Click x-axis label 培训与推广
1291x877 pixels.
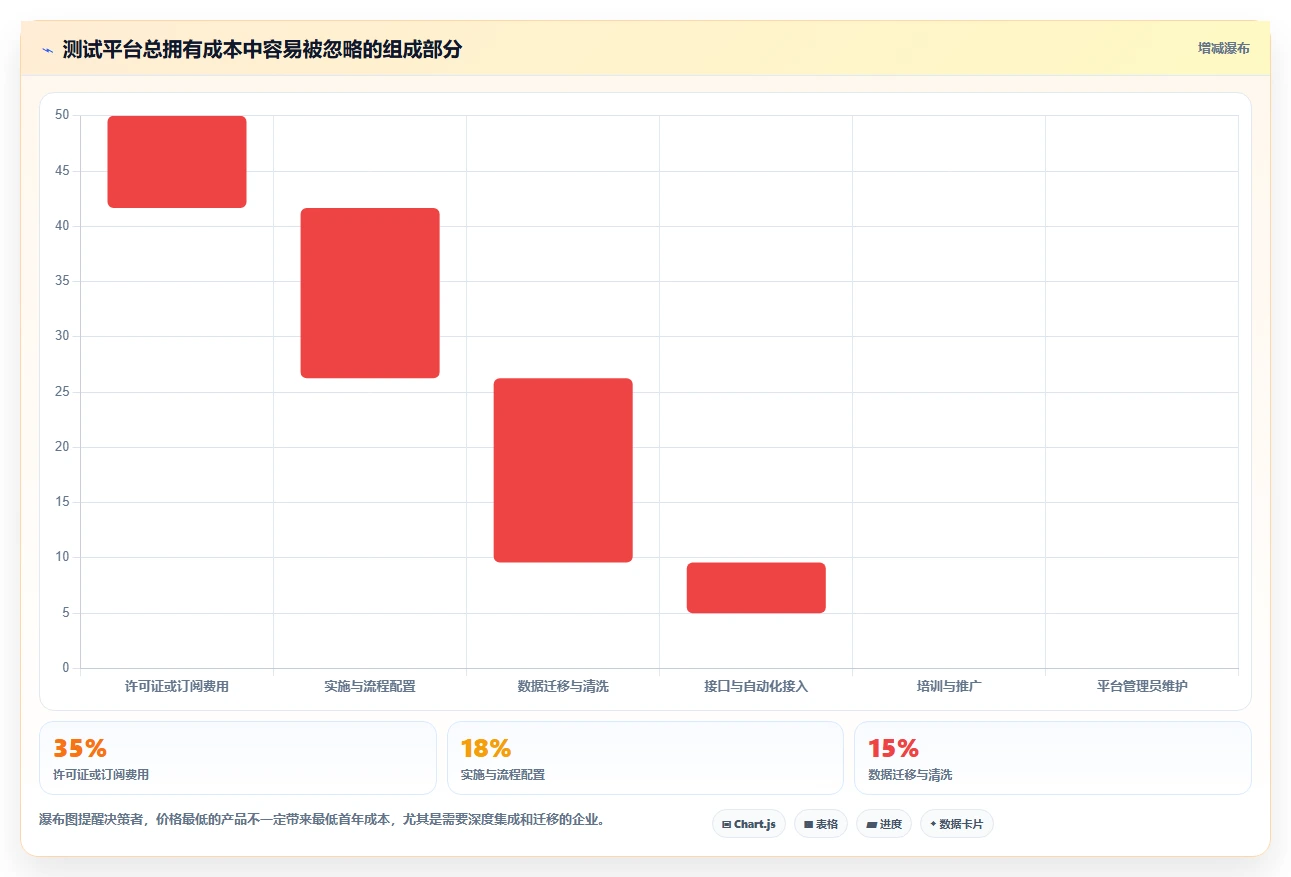point(949,687)
